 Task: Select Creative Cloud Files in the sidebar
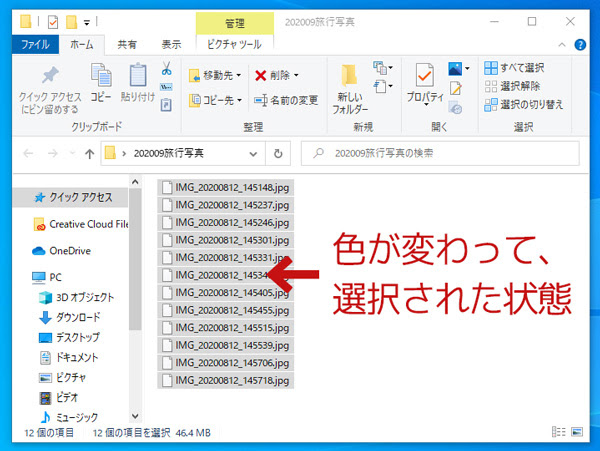81,224
